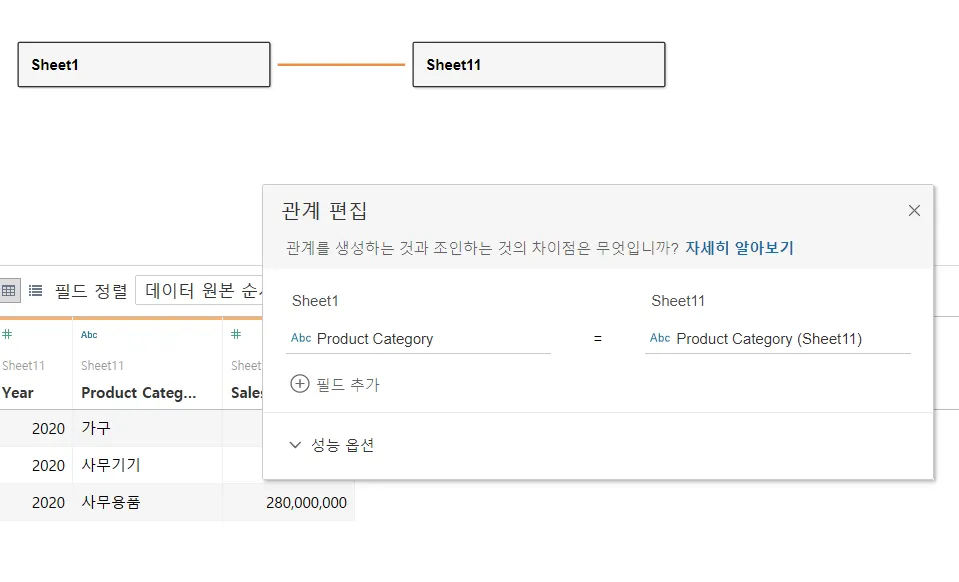
Task: Switch to data grid preview view
Action: tap(9, 291)
